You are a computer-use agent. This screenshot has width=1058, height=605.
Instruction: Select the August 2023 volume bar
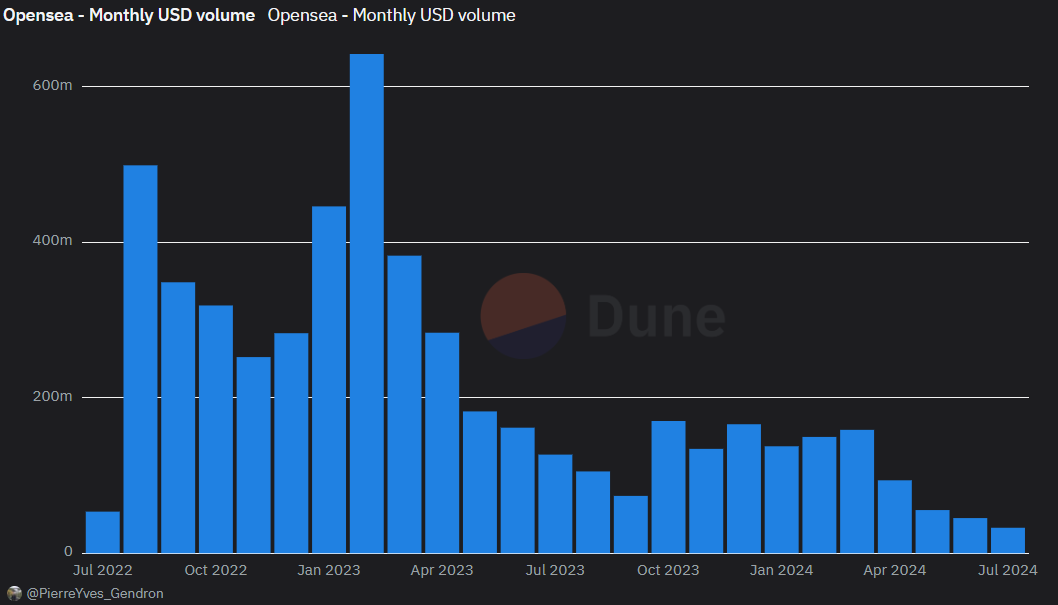(x=593, y=512)
